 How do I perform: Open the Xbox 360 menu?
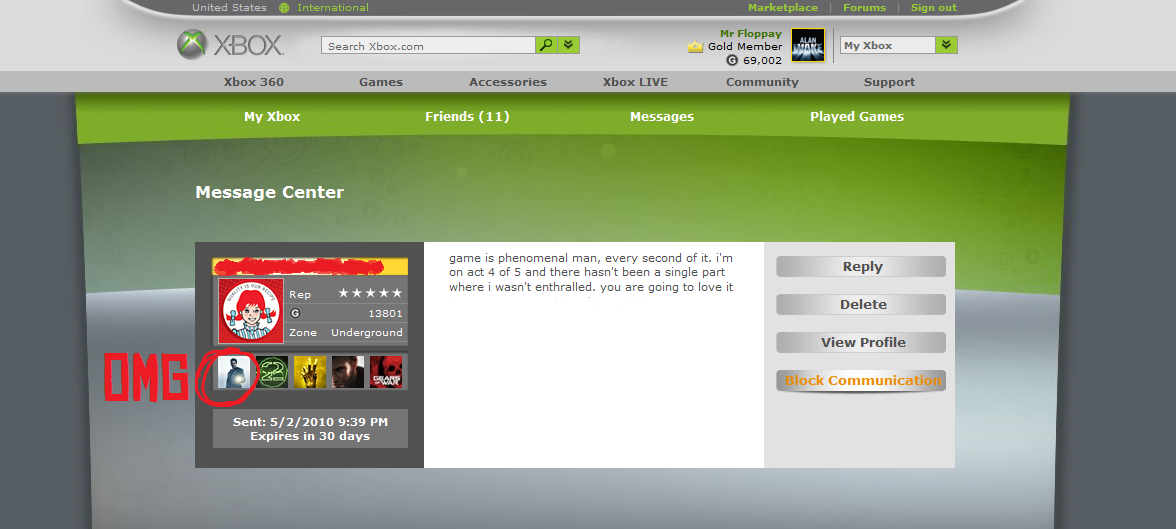point(254,82)
